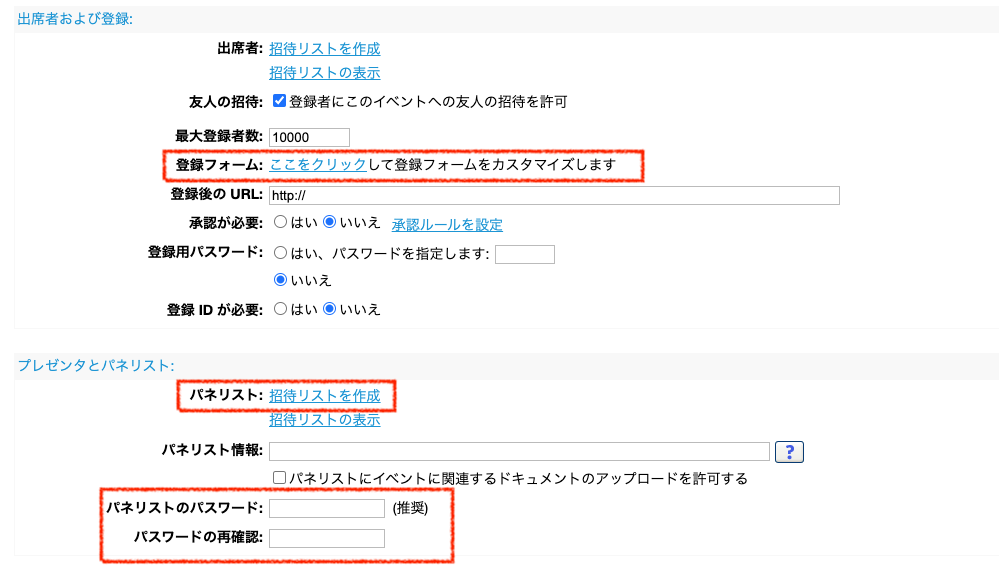Select はい for 承認が必要
This screenshot has width=999, height=568.
280,222
